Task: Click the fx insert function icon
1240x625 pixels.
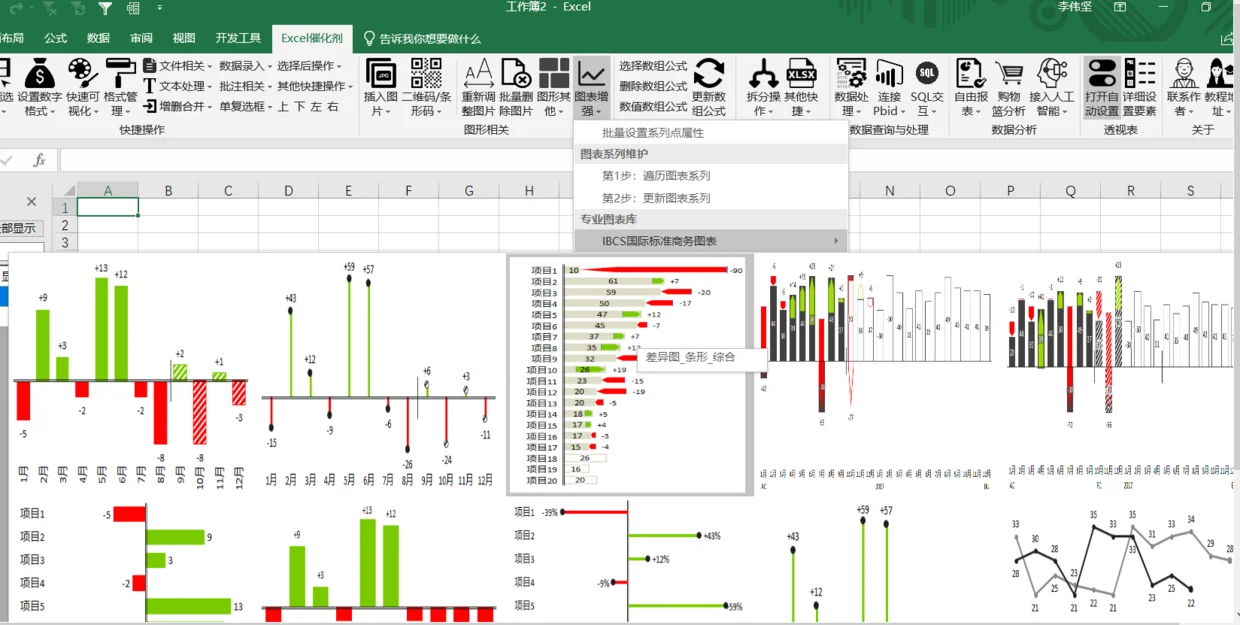Action: tap(40, 160)
